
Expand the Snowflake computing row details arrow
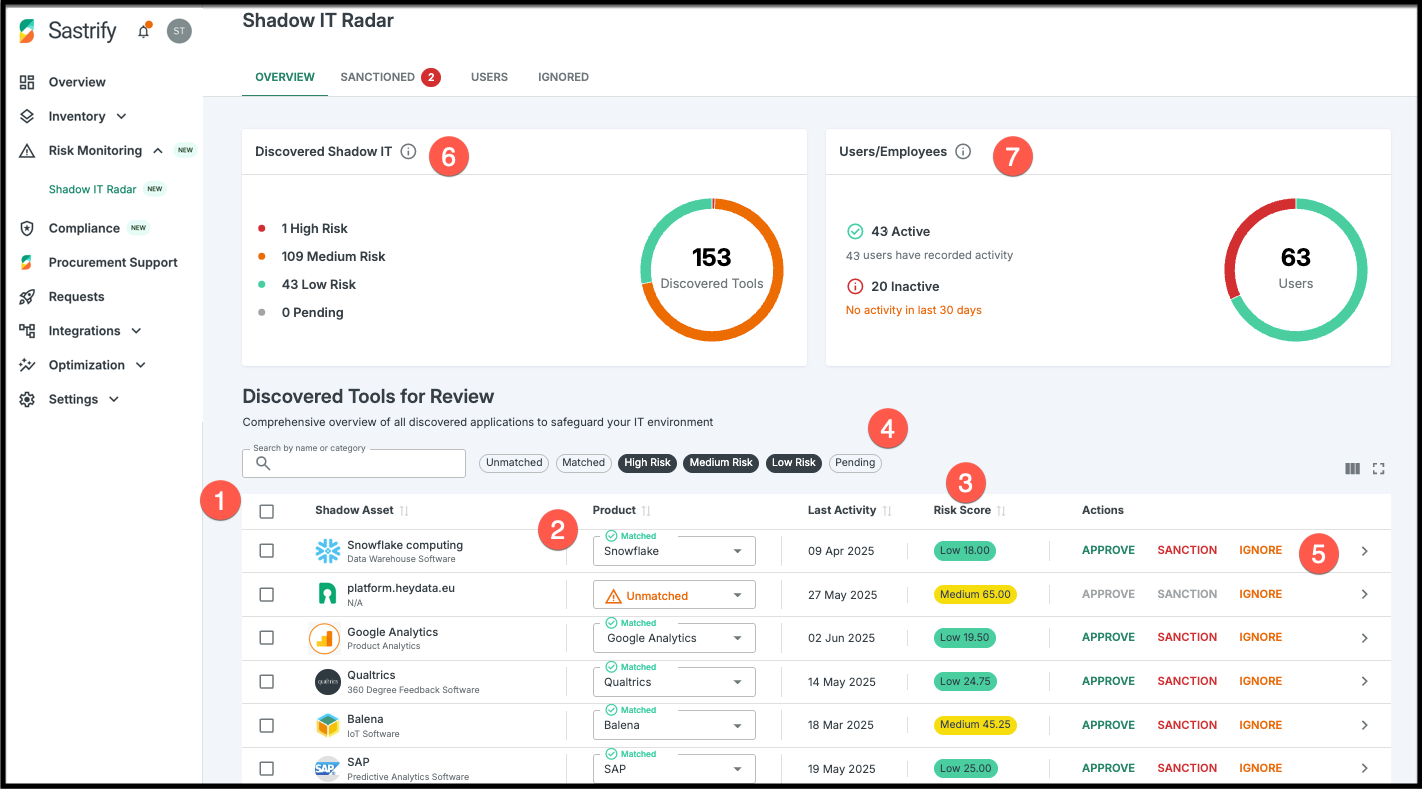coord(1365,551)
